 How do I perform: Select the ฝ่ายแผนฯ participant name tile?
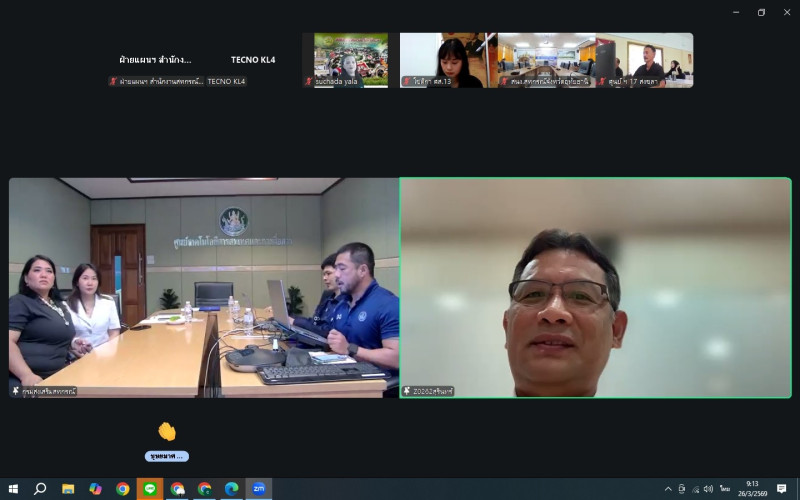(155, 60)
